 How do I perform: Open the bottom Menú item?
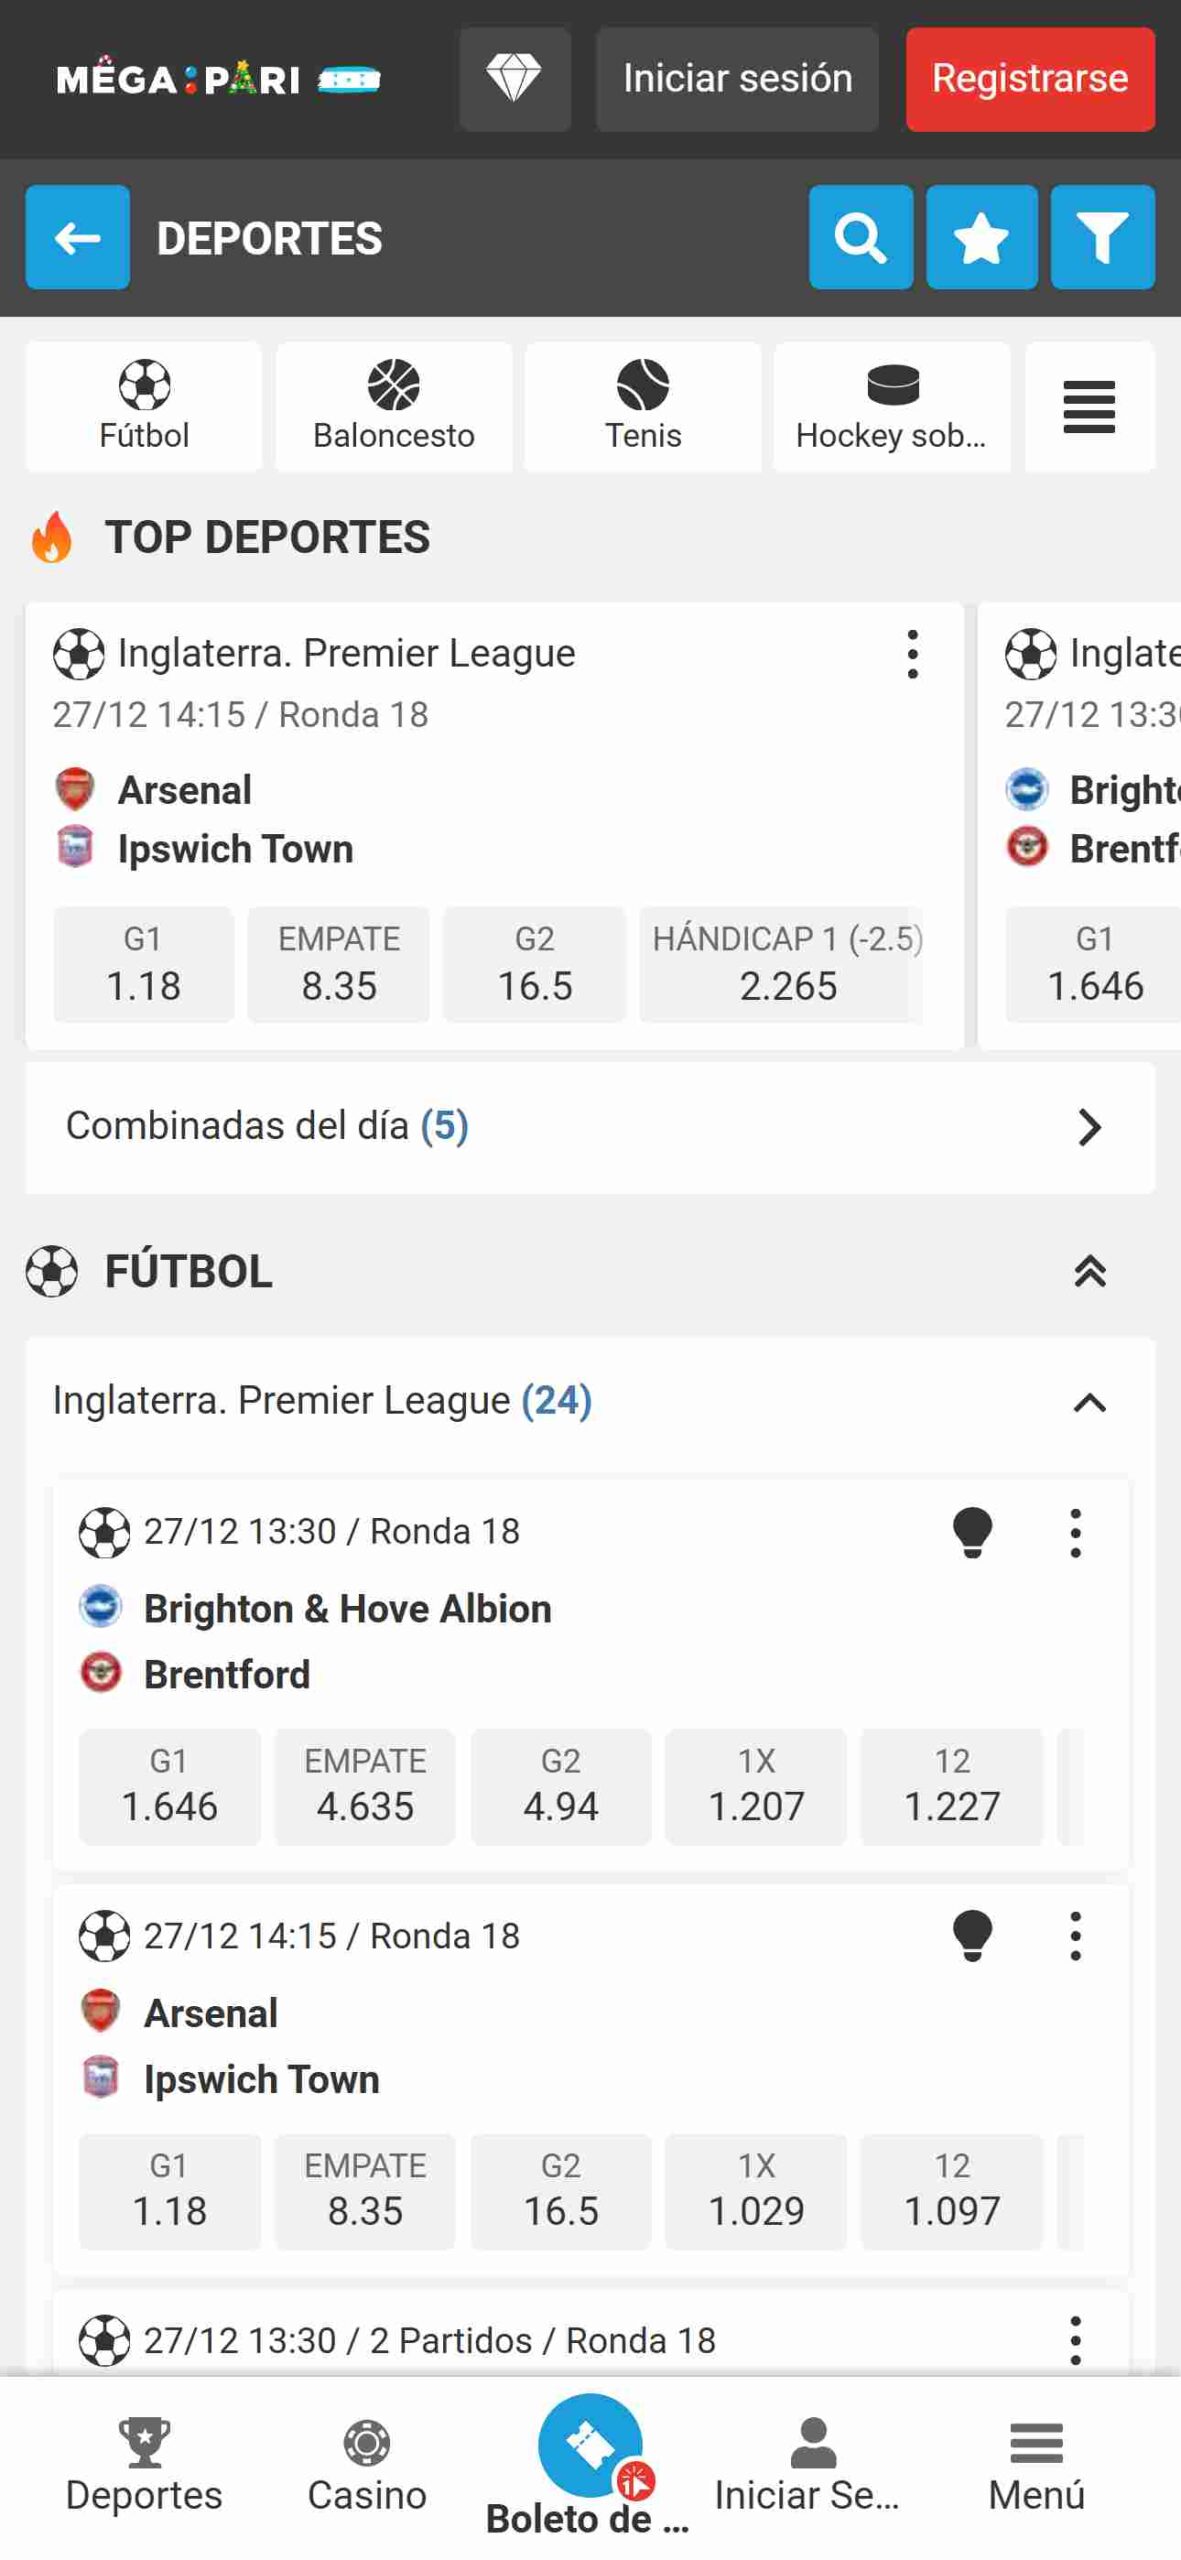pos(1036,2465)
